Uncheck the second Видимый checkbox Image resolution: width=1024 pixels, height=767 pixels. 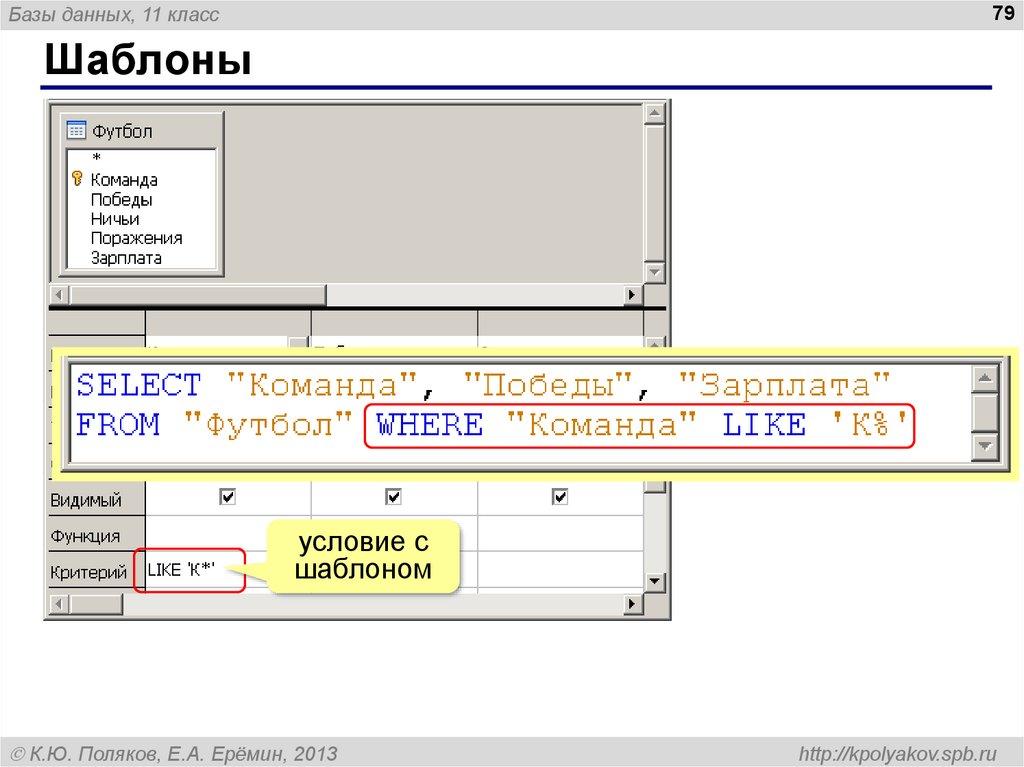(x=394, y=496)
